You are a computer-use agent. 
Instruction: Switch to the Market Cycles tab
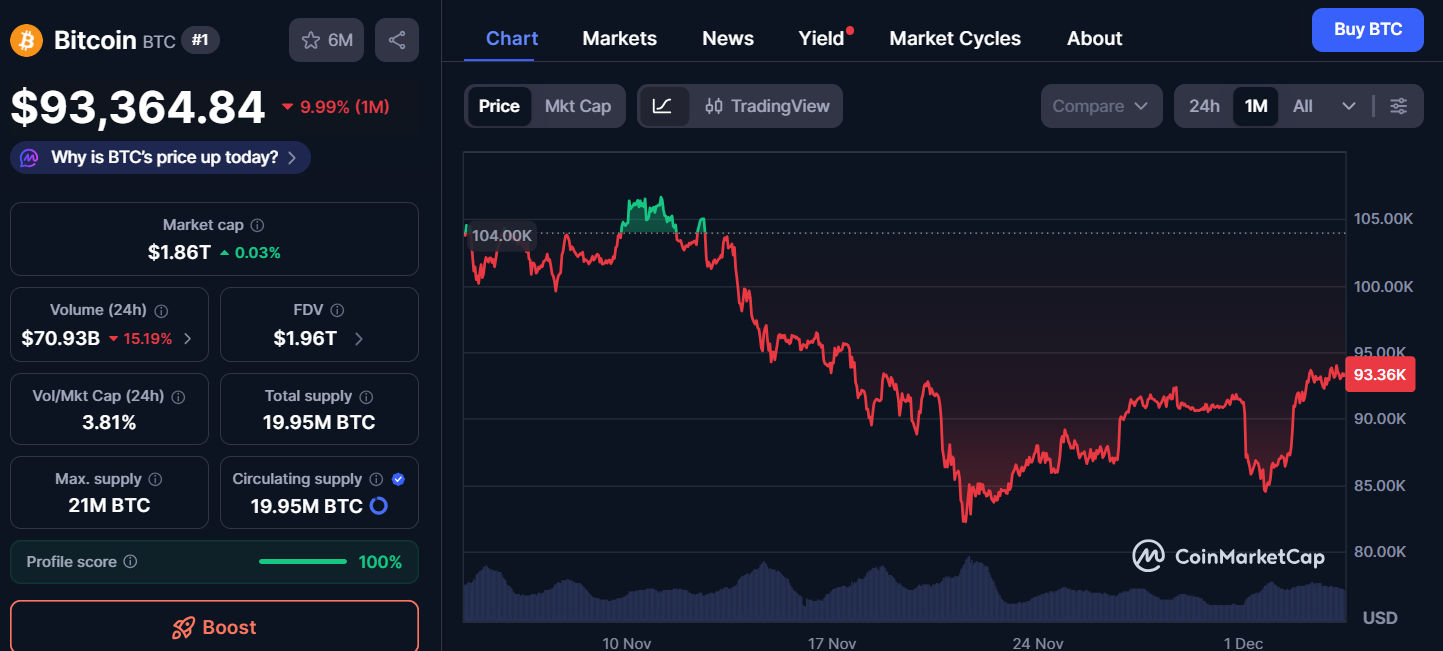(x=954, y=38)
